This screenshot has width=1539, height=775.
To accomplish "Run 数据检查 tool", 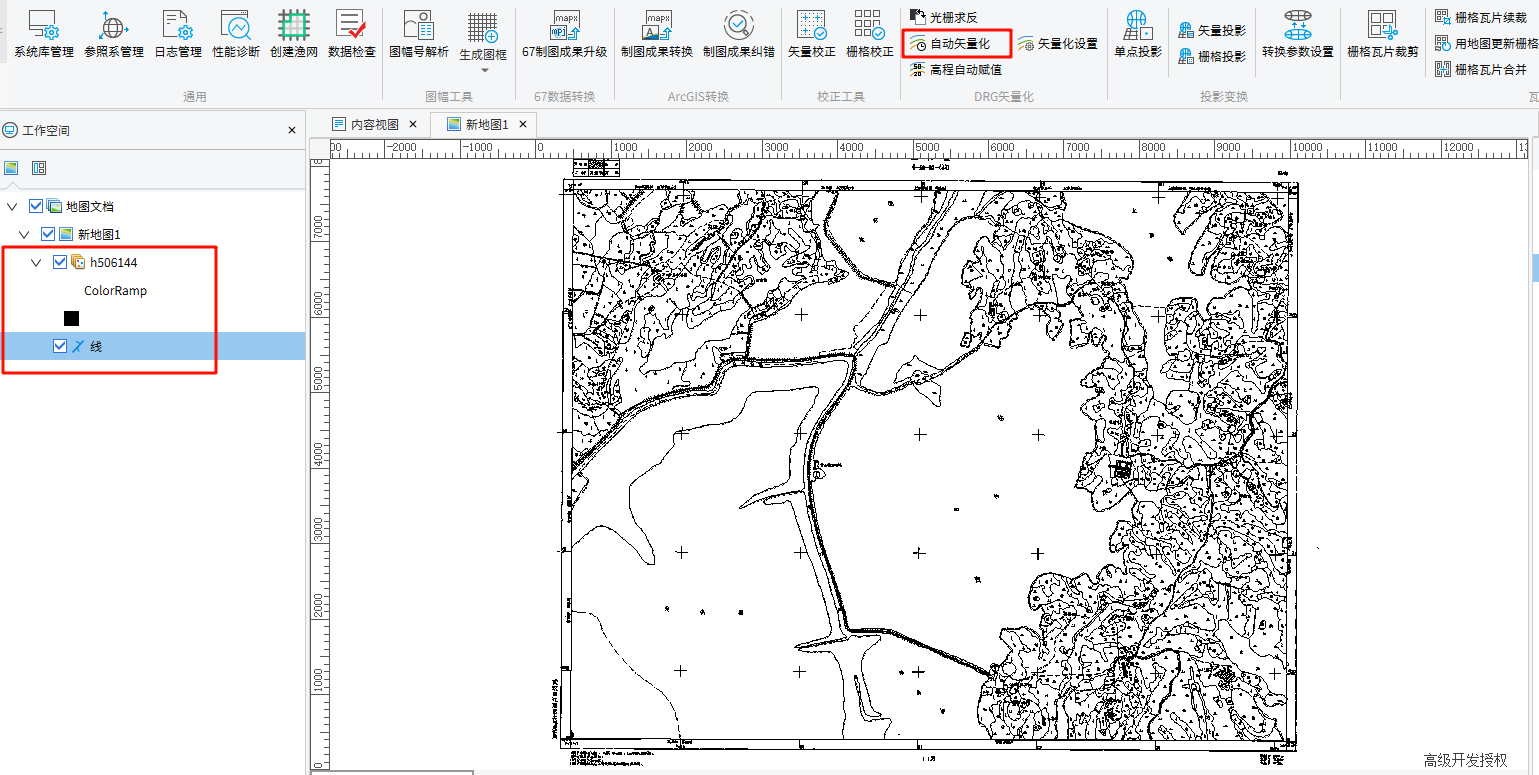I will pos(351,32).
